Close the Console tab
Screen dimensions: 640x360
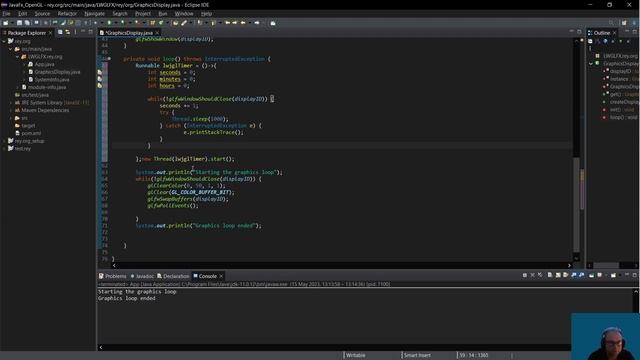(221, 276)
